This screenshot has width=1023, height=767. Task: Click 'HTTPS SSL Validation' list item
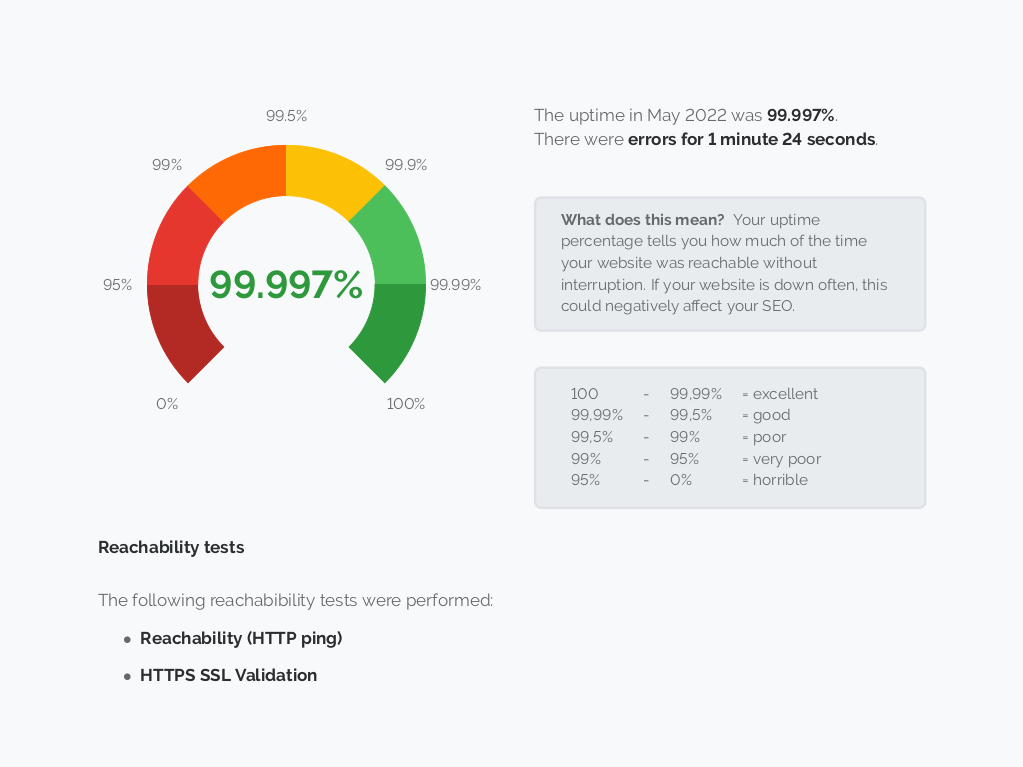[x=228, y=676]
